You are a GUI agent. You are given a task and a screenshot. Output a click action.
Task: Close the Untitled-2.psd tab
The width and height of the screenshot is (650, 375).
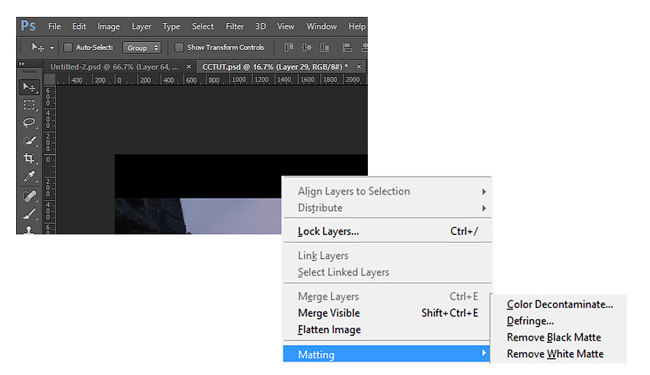tap(189, 67)
